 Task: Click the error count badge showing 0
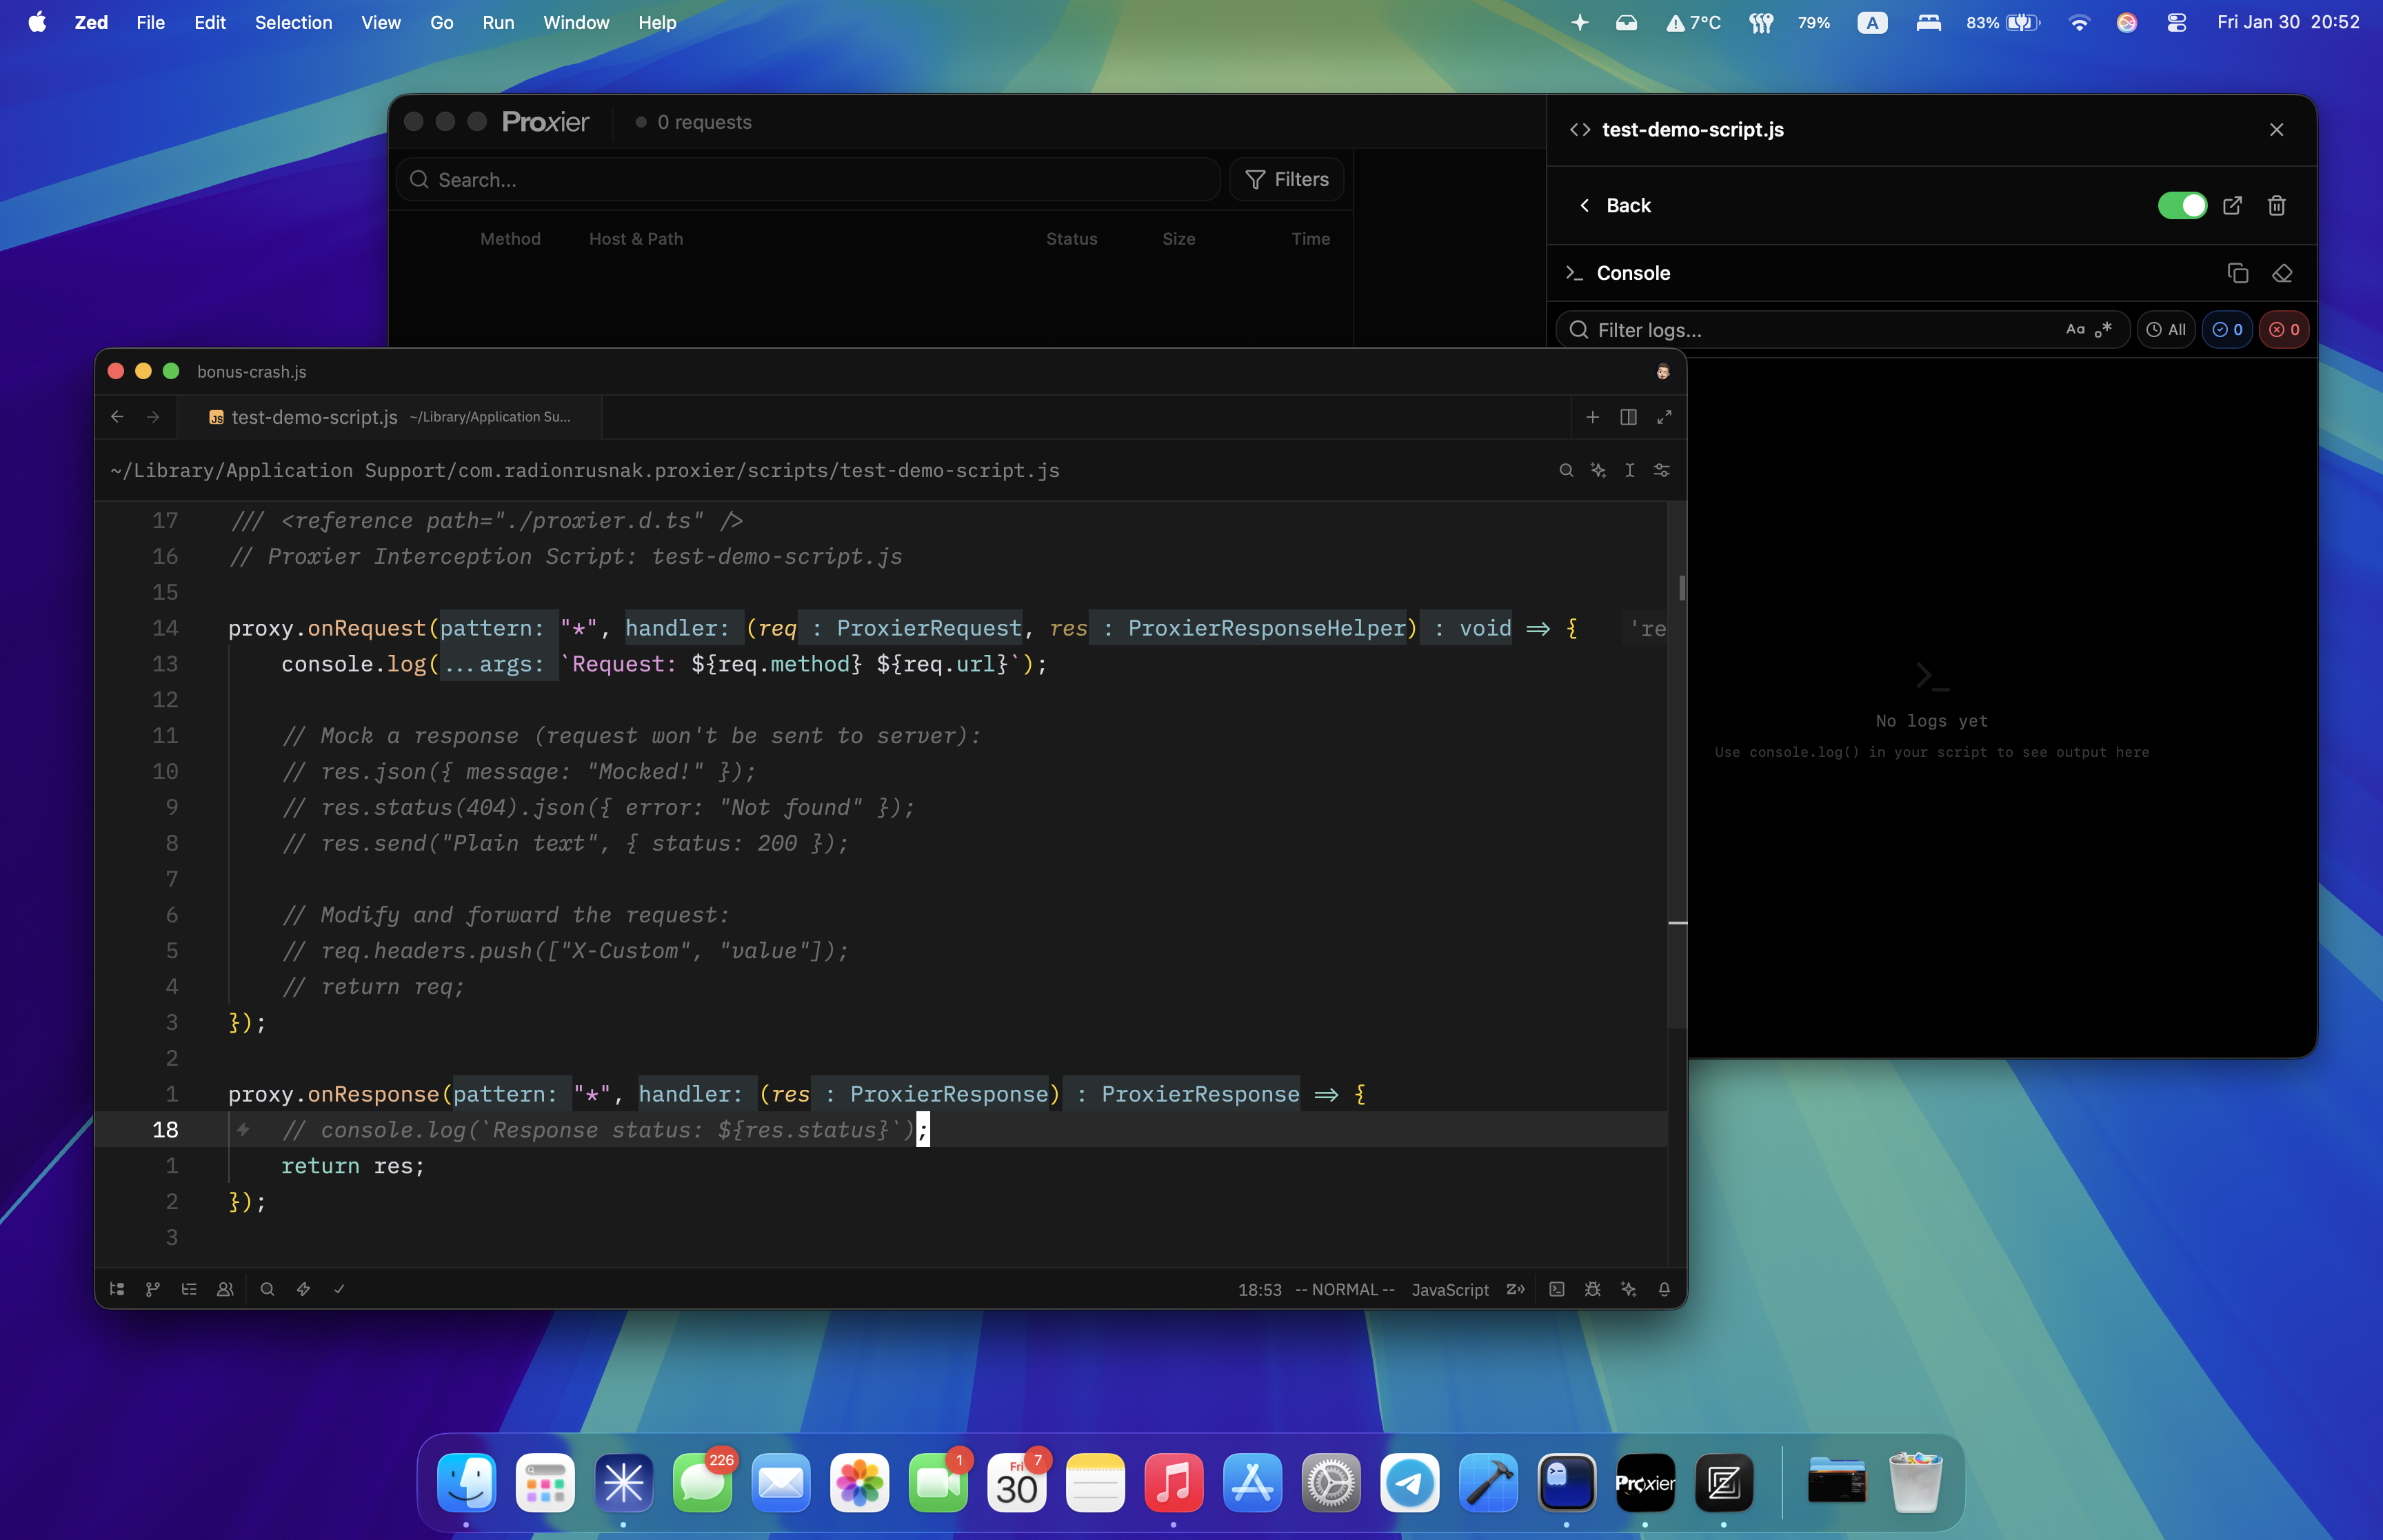pyautogui.click(x=2285, y=329)
